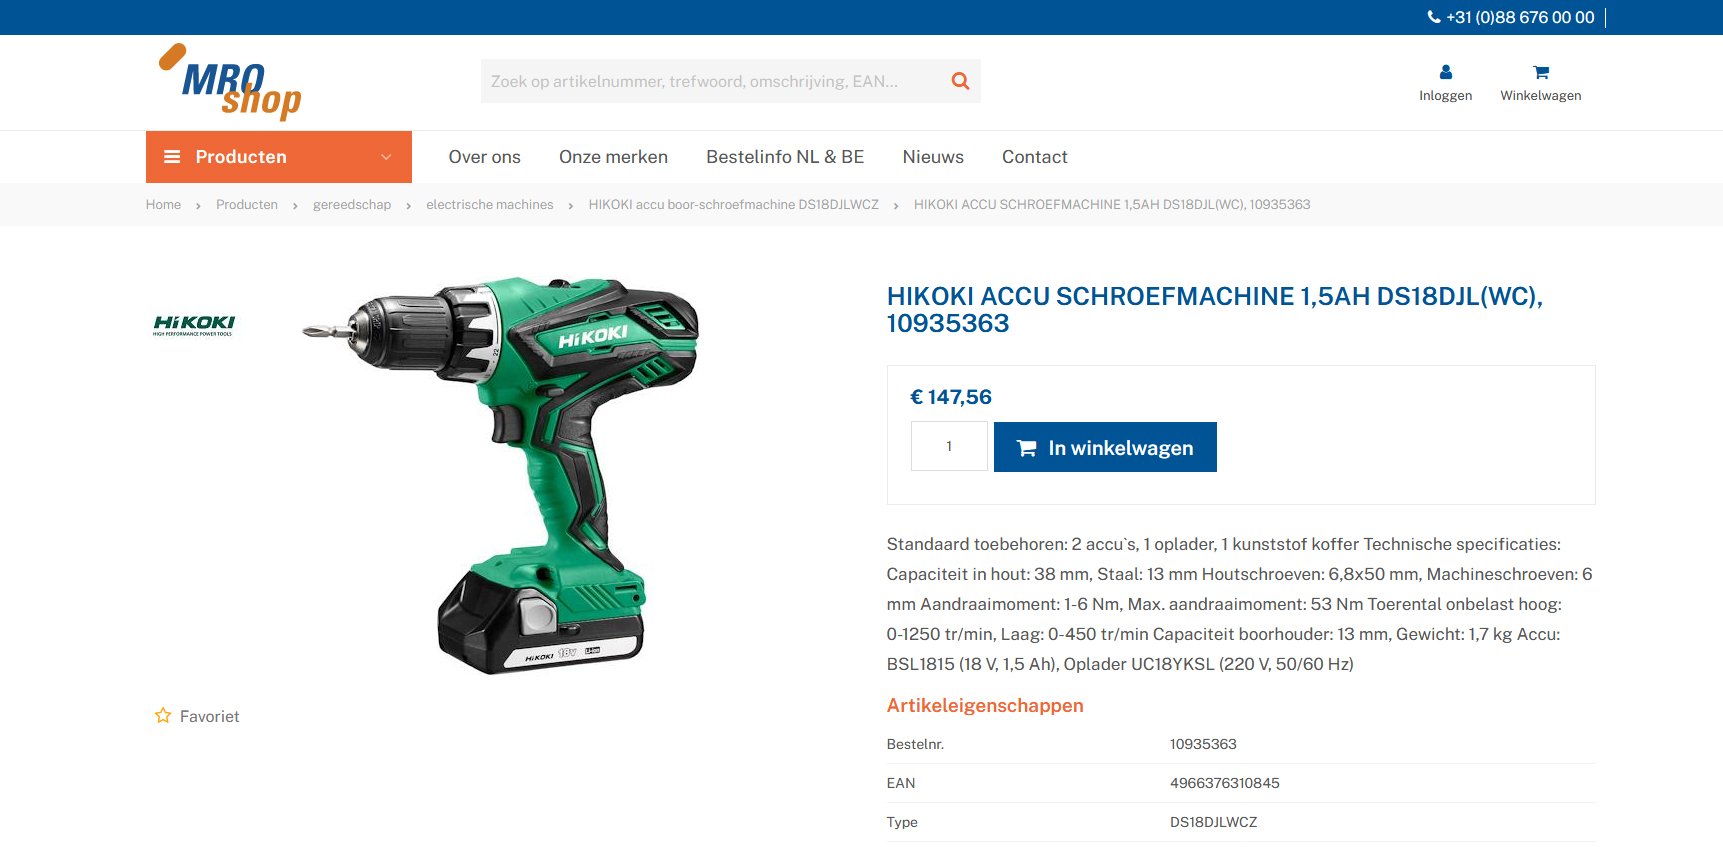Viewport: 1723px width, 847px height.
Task: Focus the article search field
Action: coord(715,81)
